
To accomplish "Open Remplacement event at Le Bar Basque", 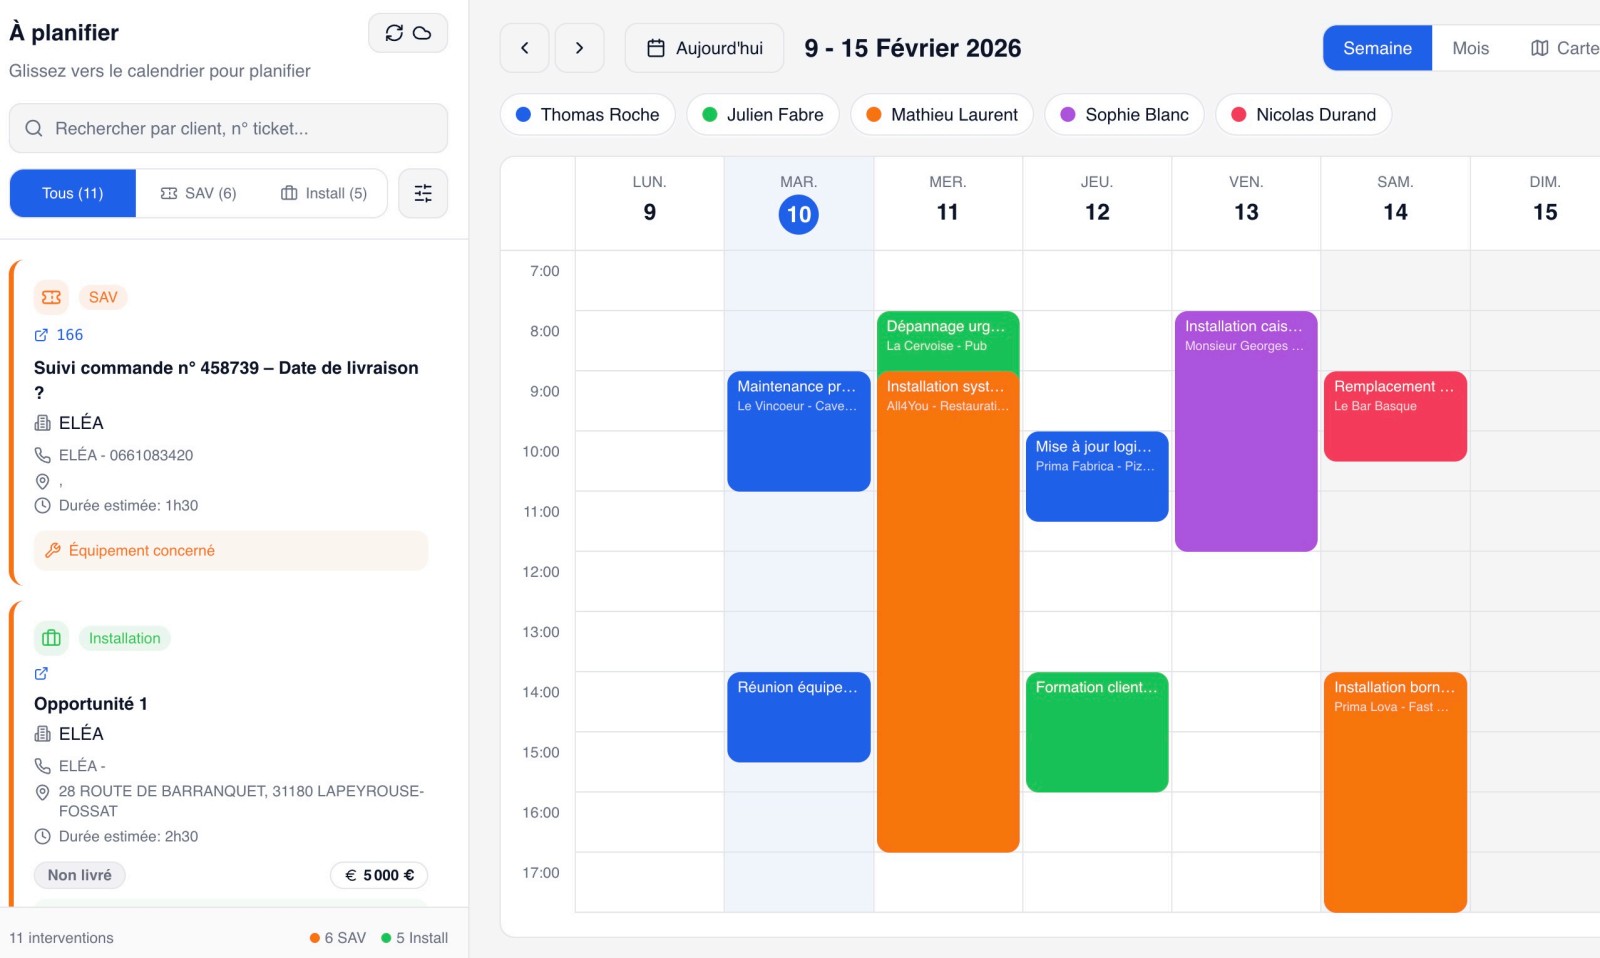I will (x=1395, y=416).
